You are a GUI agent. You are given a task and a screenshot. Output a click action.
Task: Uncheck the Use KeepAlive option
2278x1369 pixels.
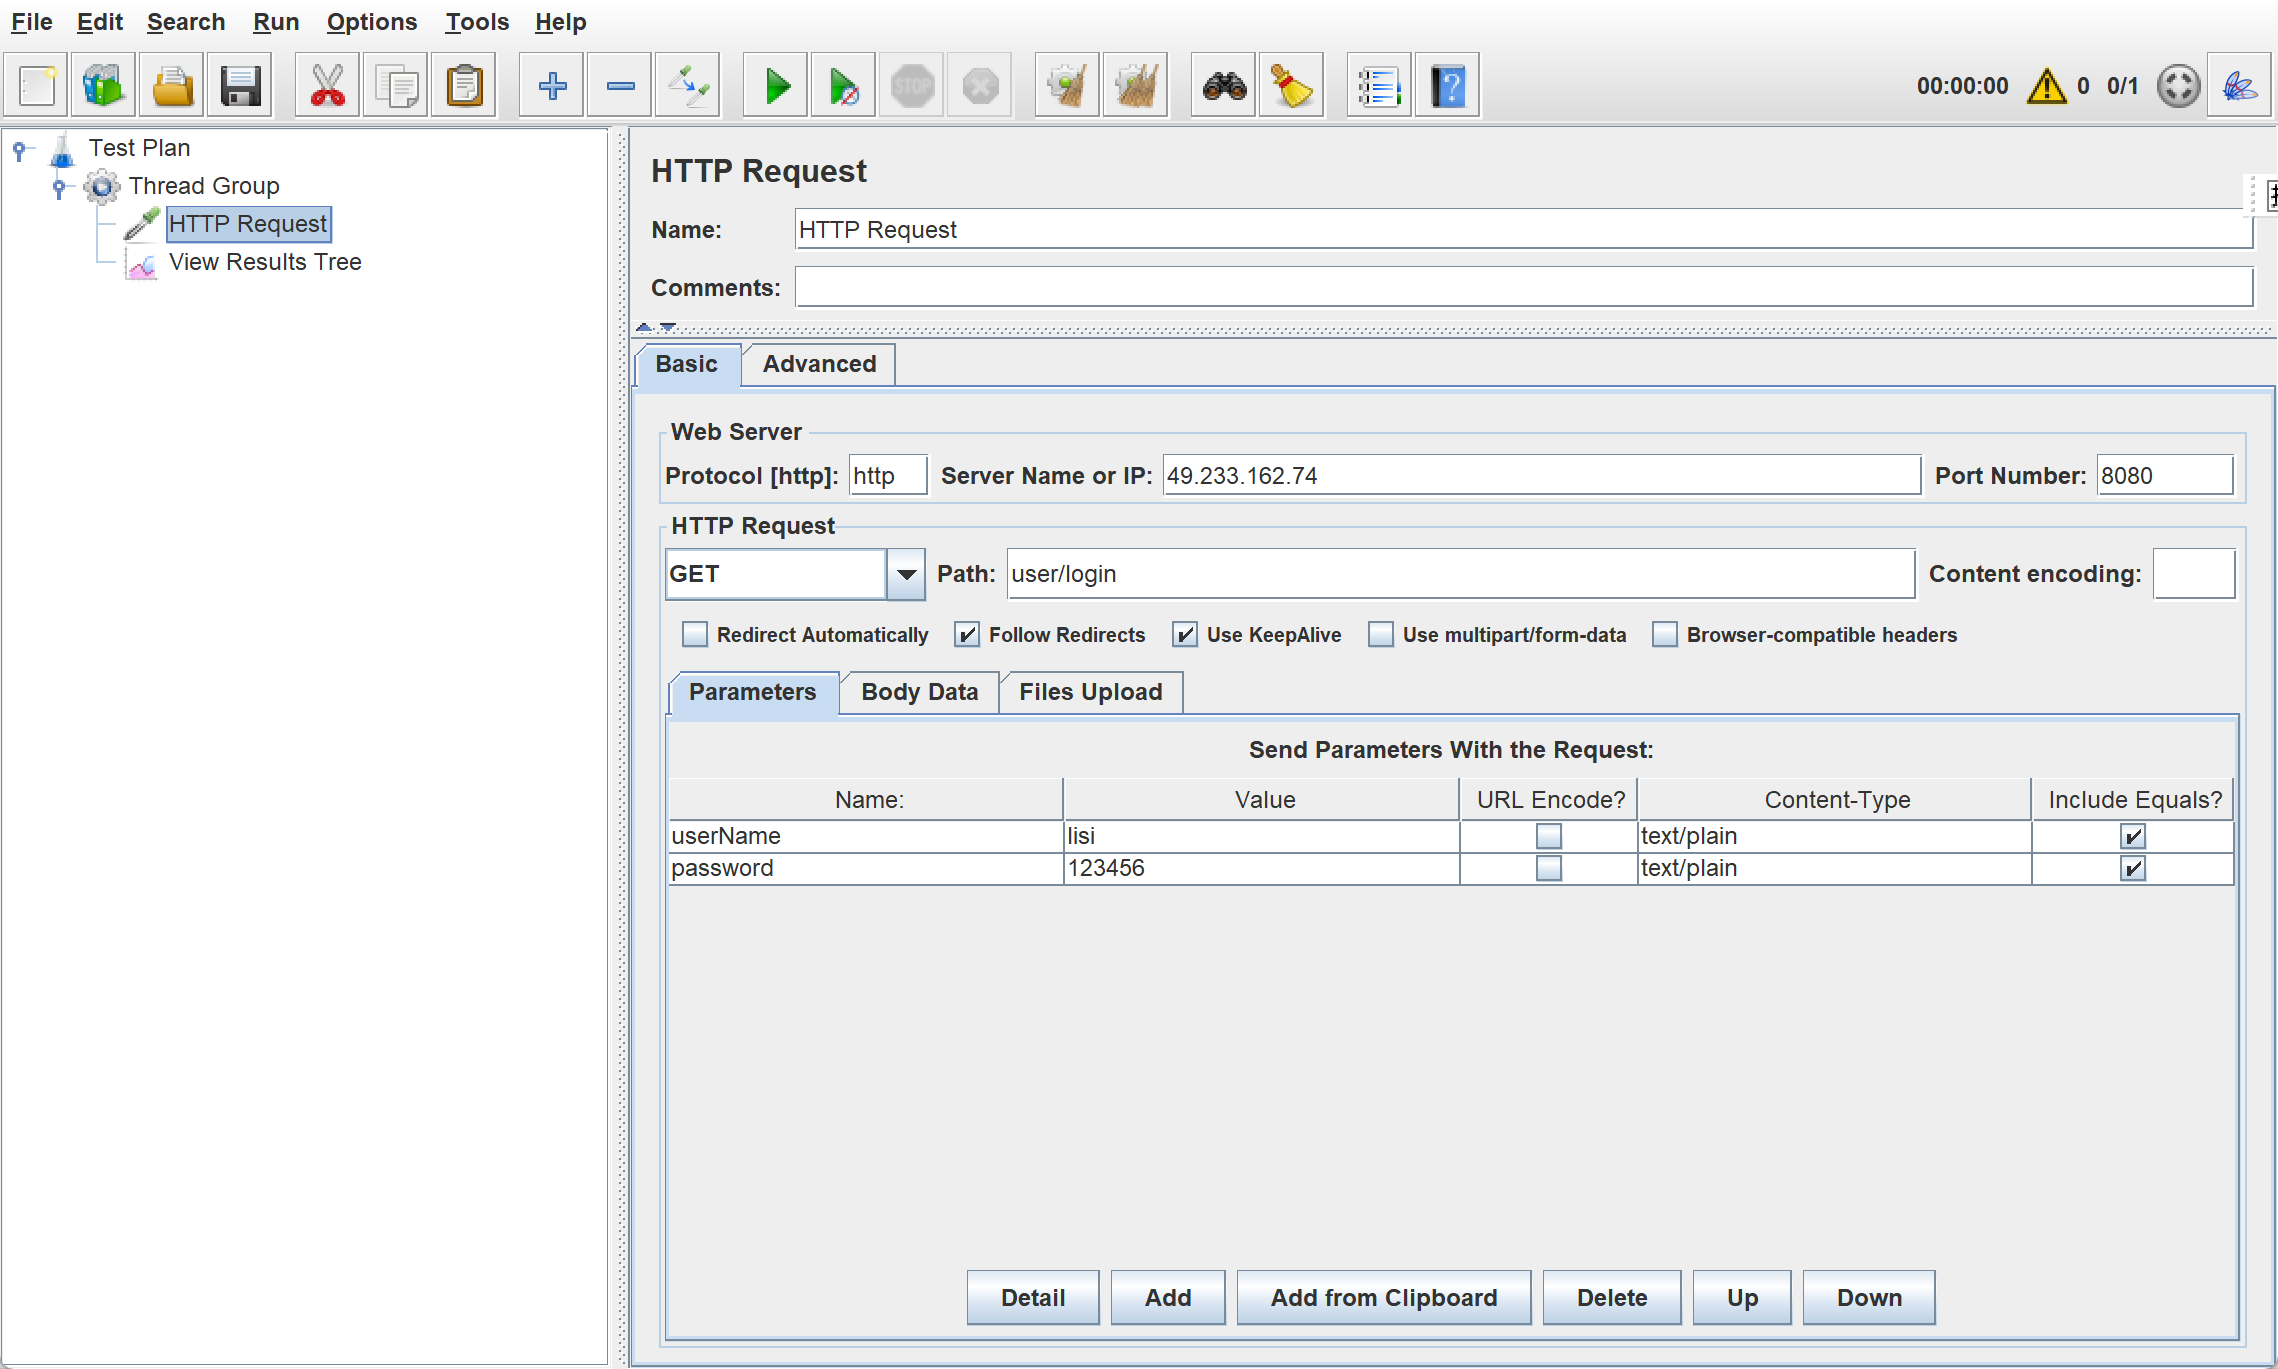coord(1185,634)
